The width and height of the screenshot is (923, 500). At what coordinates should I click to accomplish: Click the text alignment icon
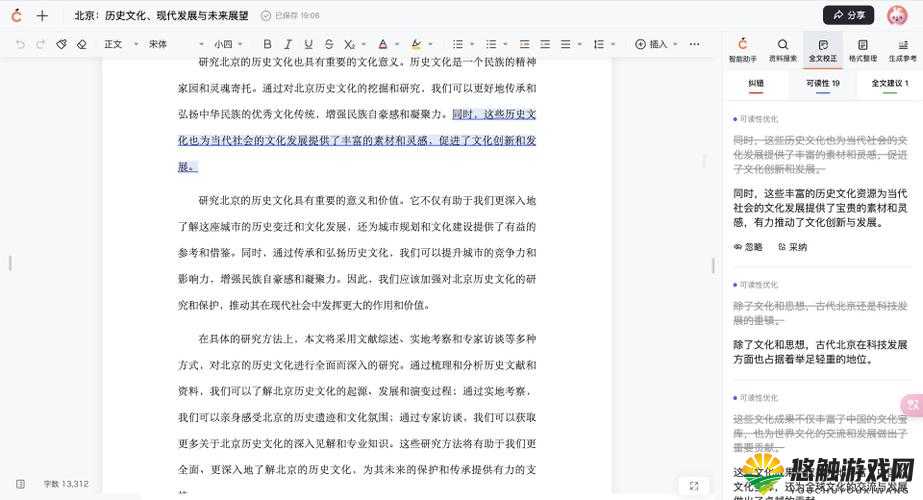tap(565, 44)
